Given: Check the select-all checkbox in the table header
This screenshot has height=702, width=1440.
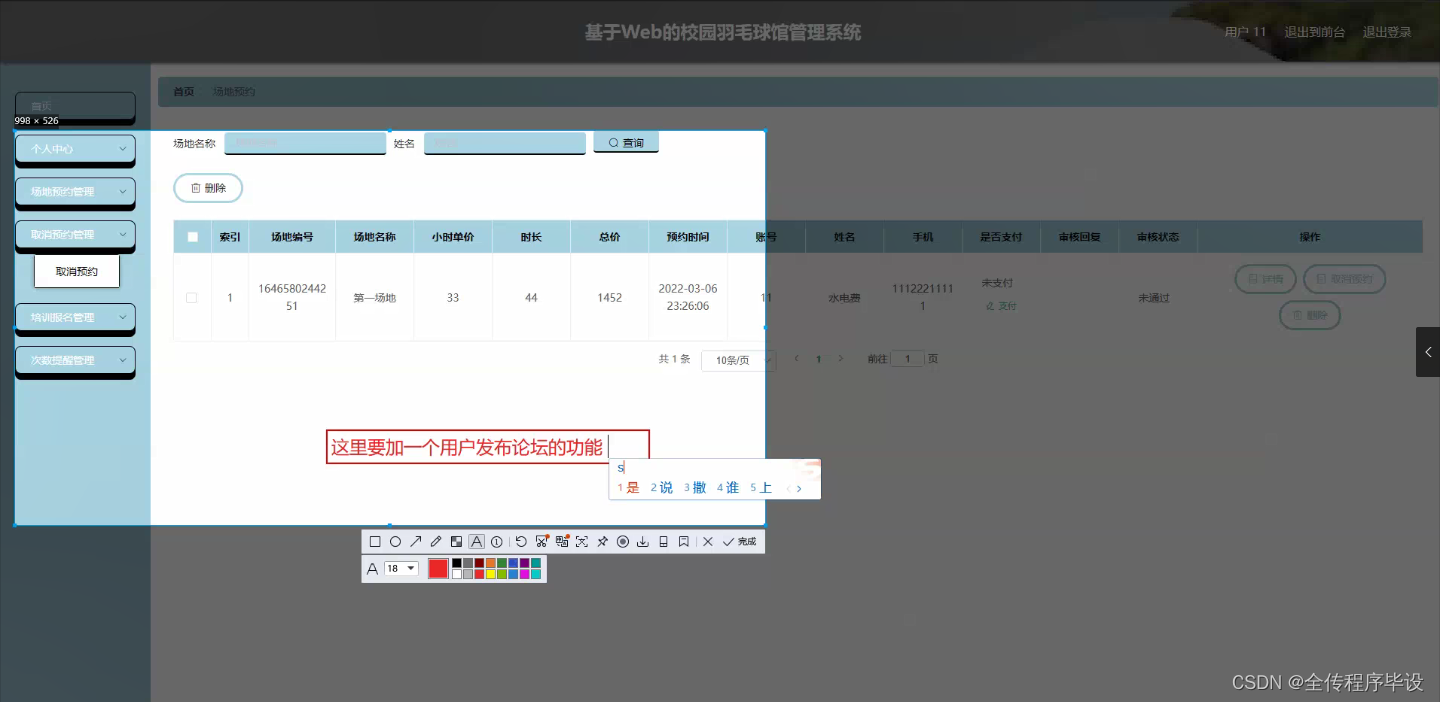Looking at the screenshot, I should 192,236.
